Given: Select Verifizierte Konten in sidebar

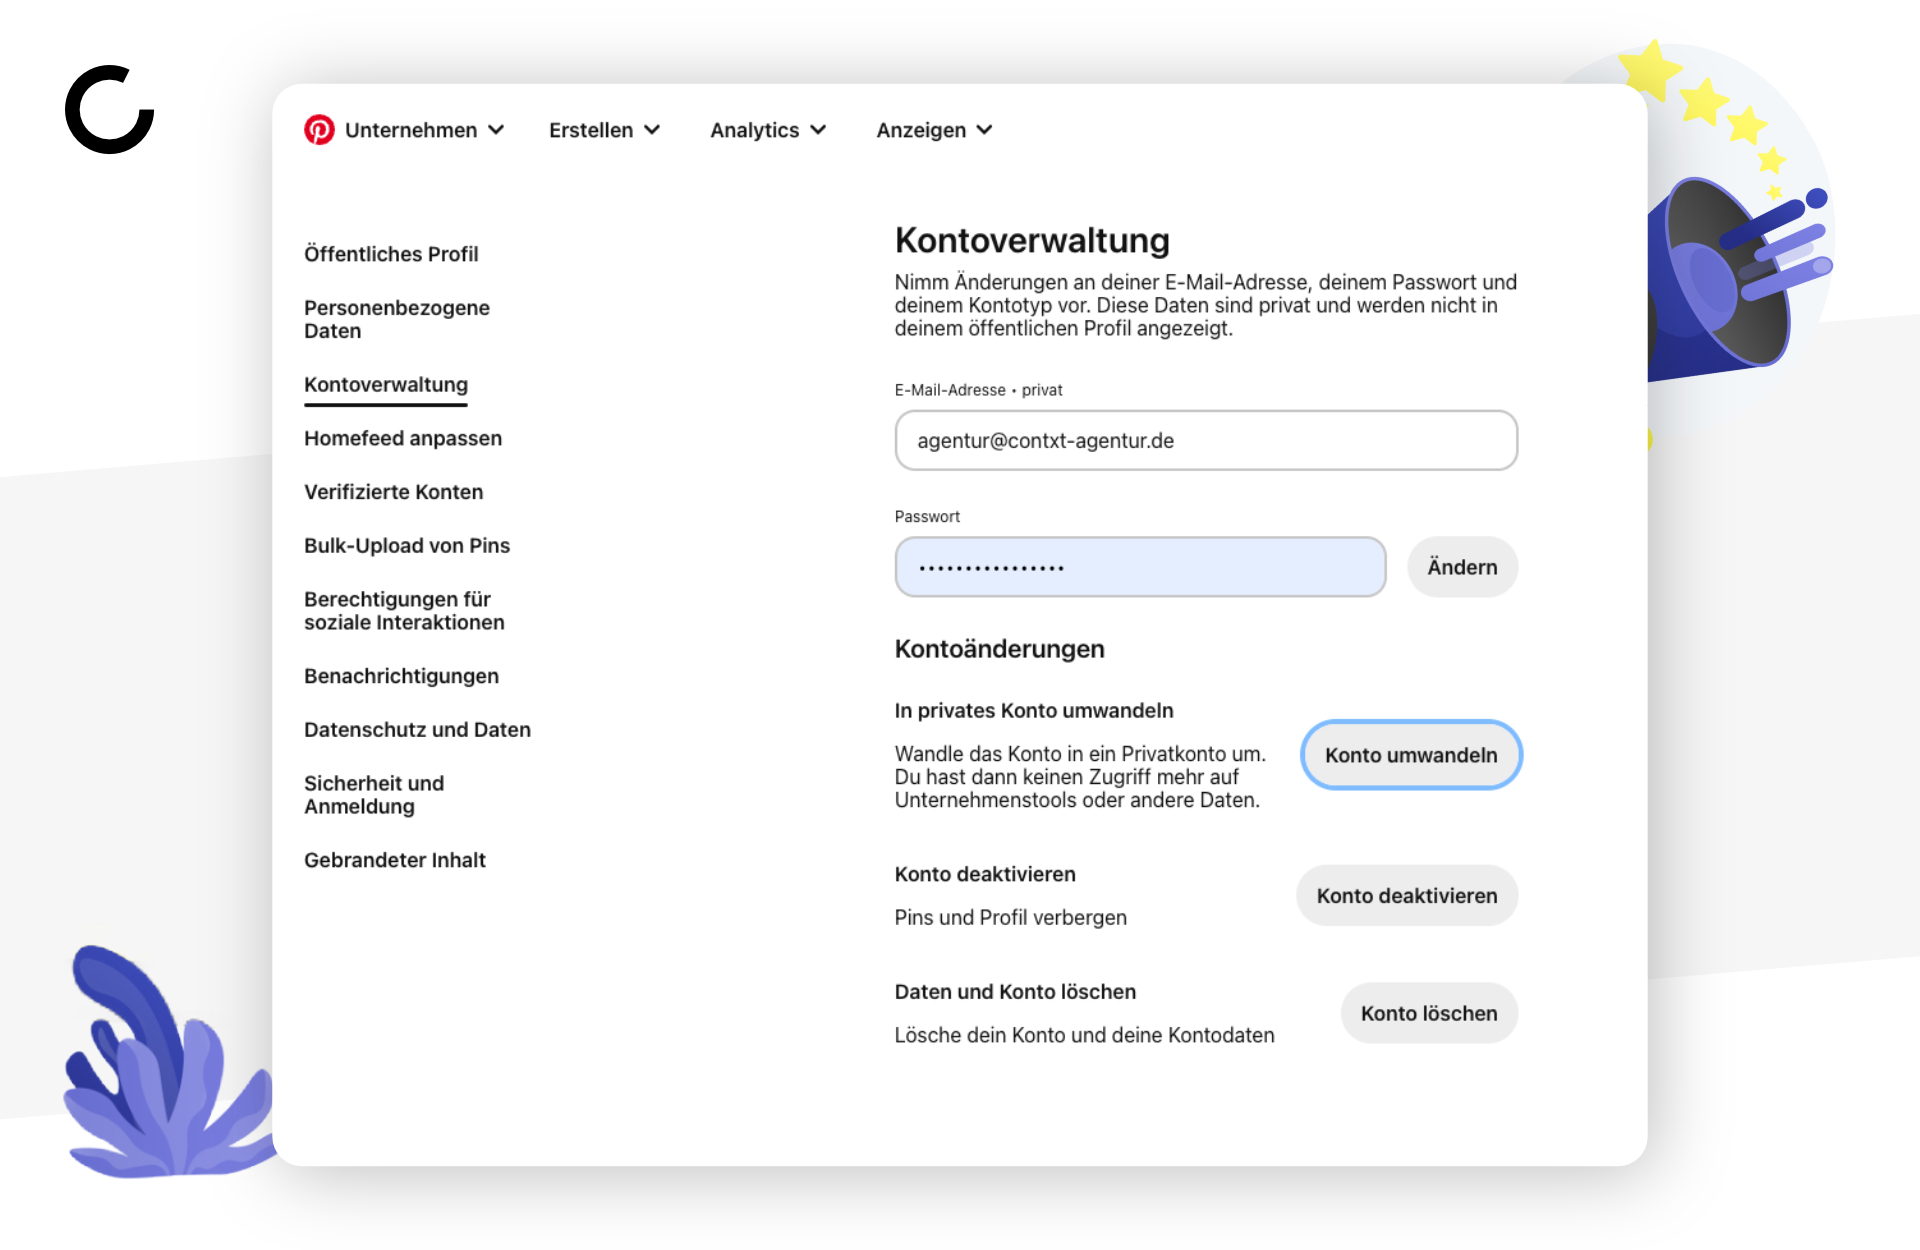Looking at the screenshot, I should coord(394,492).
